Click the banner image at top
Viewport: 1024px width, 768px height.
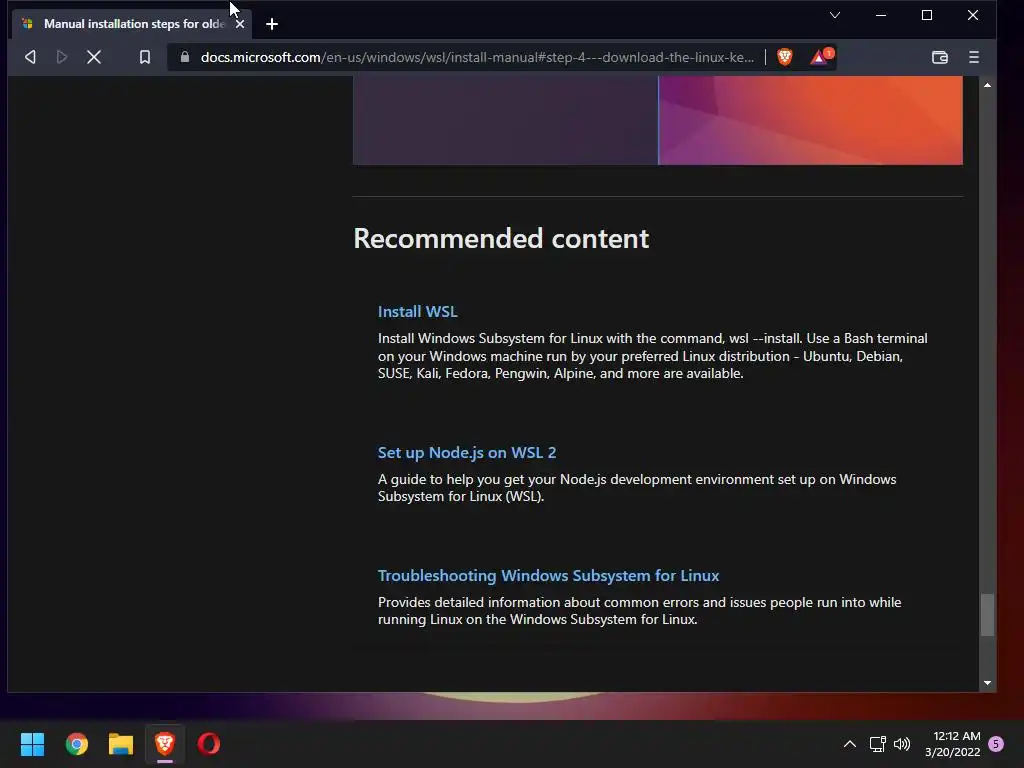658,120
